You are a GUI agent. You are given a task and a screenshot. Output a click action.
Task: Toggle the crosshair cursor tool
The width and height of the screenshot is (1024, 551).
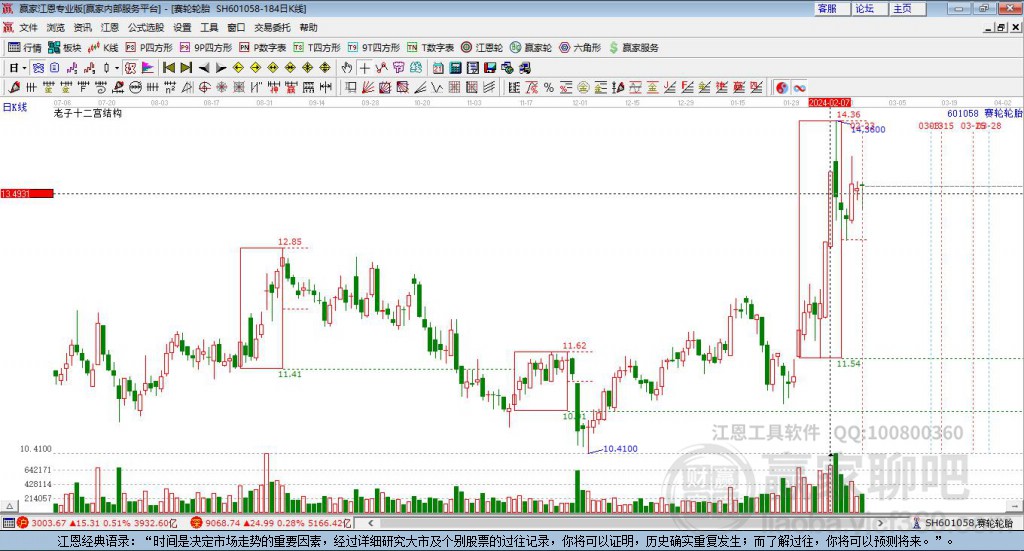pyautogui.click(x=364, y=68)
